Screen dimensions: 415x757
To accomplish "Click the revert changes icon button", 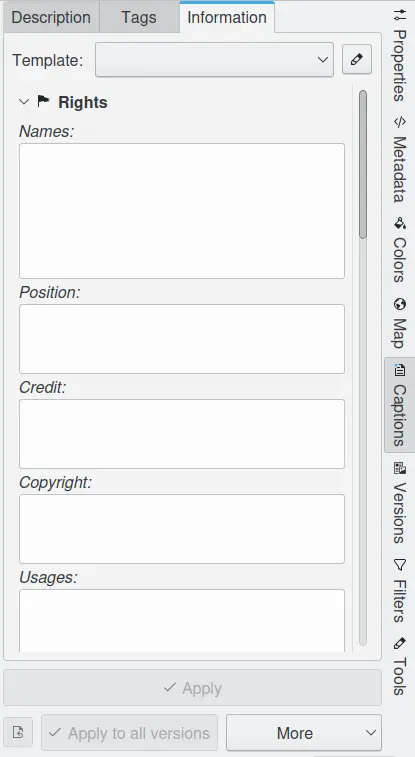I will 18,732.
